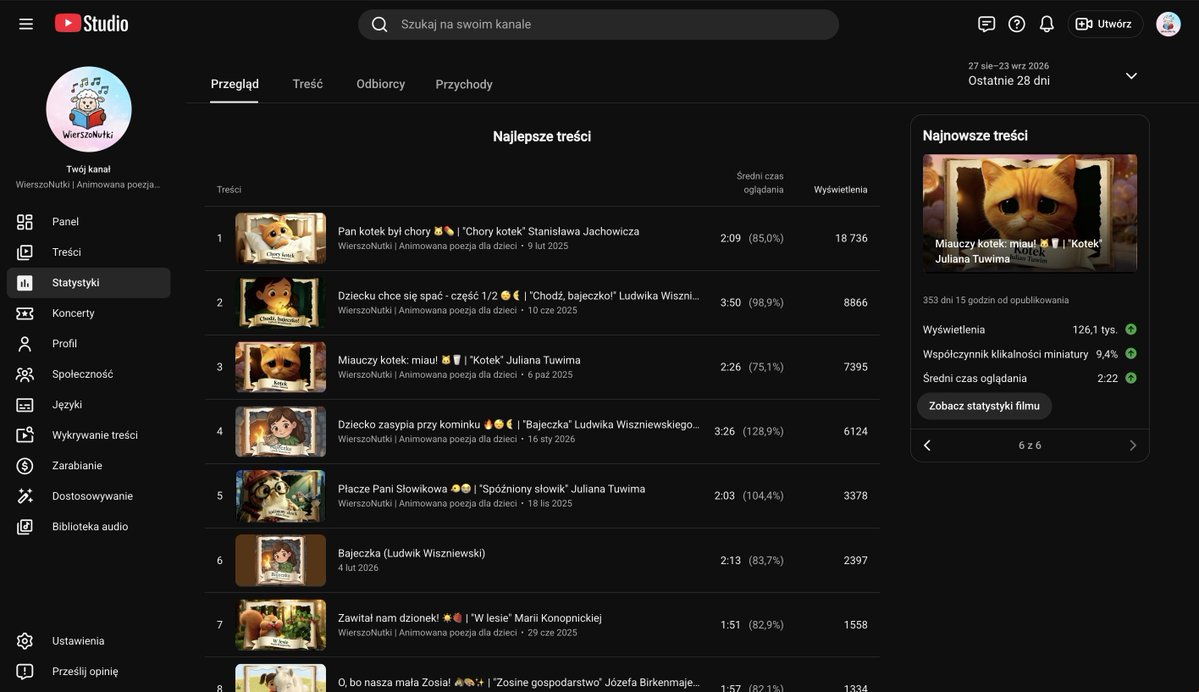Click Wyświetlenia 126,1 tys. green arrow
The image size is (1199, 692).
[1131, 330]
